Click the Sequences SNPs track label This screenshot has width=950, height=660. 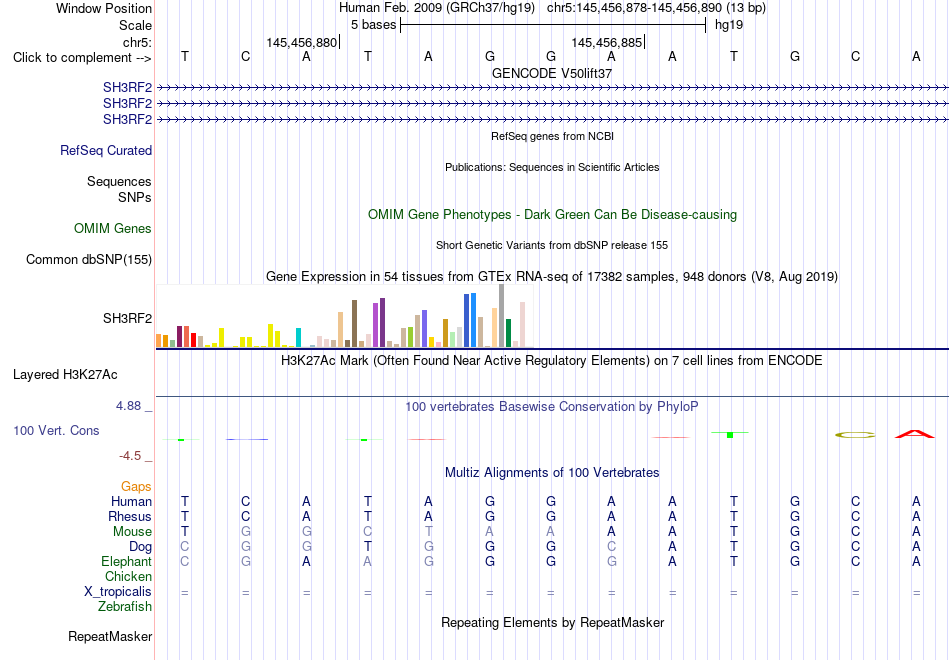click(x=119, y=189)
